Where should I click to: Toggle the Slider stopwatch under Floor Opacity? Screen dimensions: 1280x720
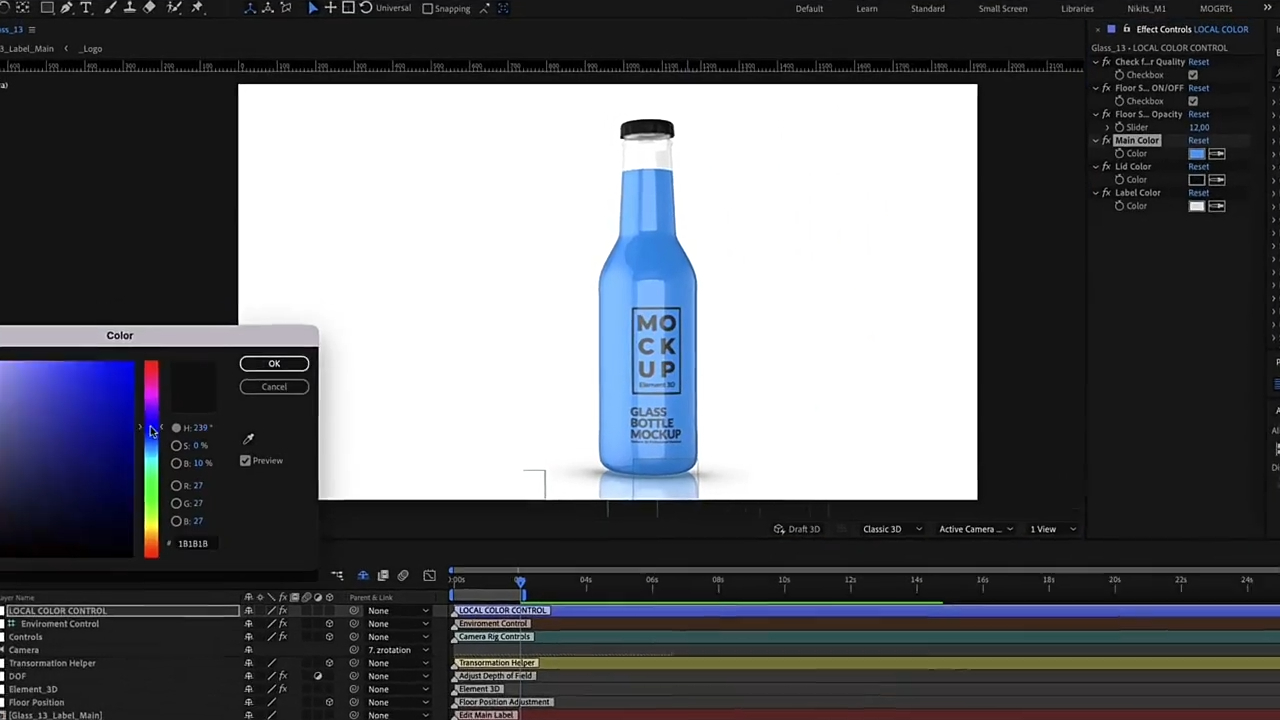tap(1119, 128)
